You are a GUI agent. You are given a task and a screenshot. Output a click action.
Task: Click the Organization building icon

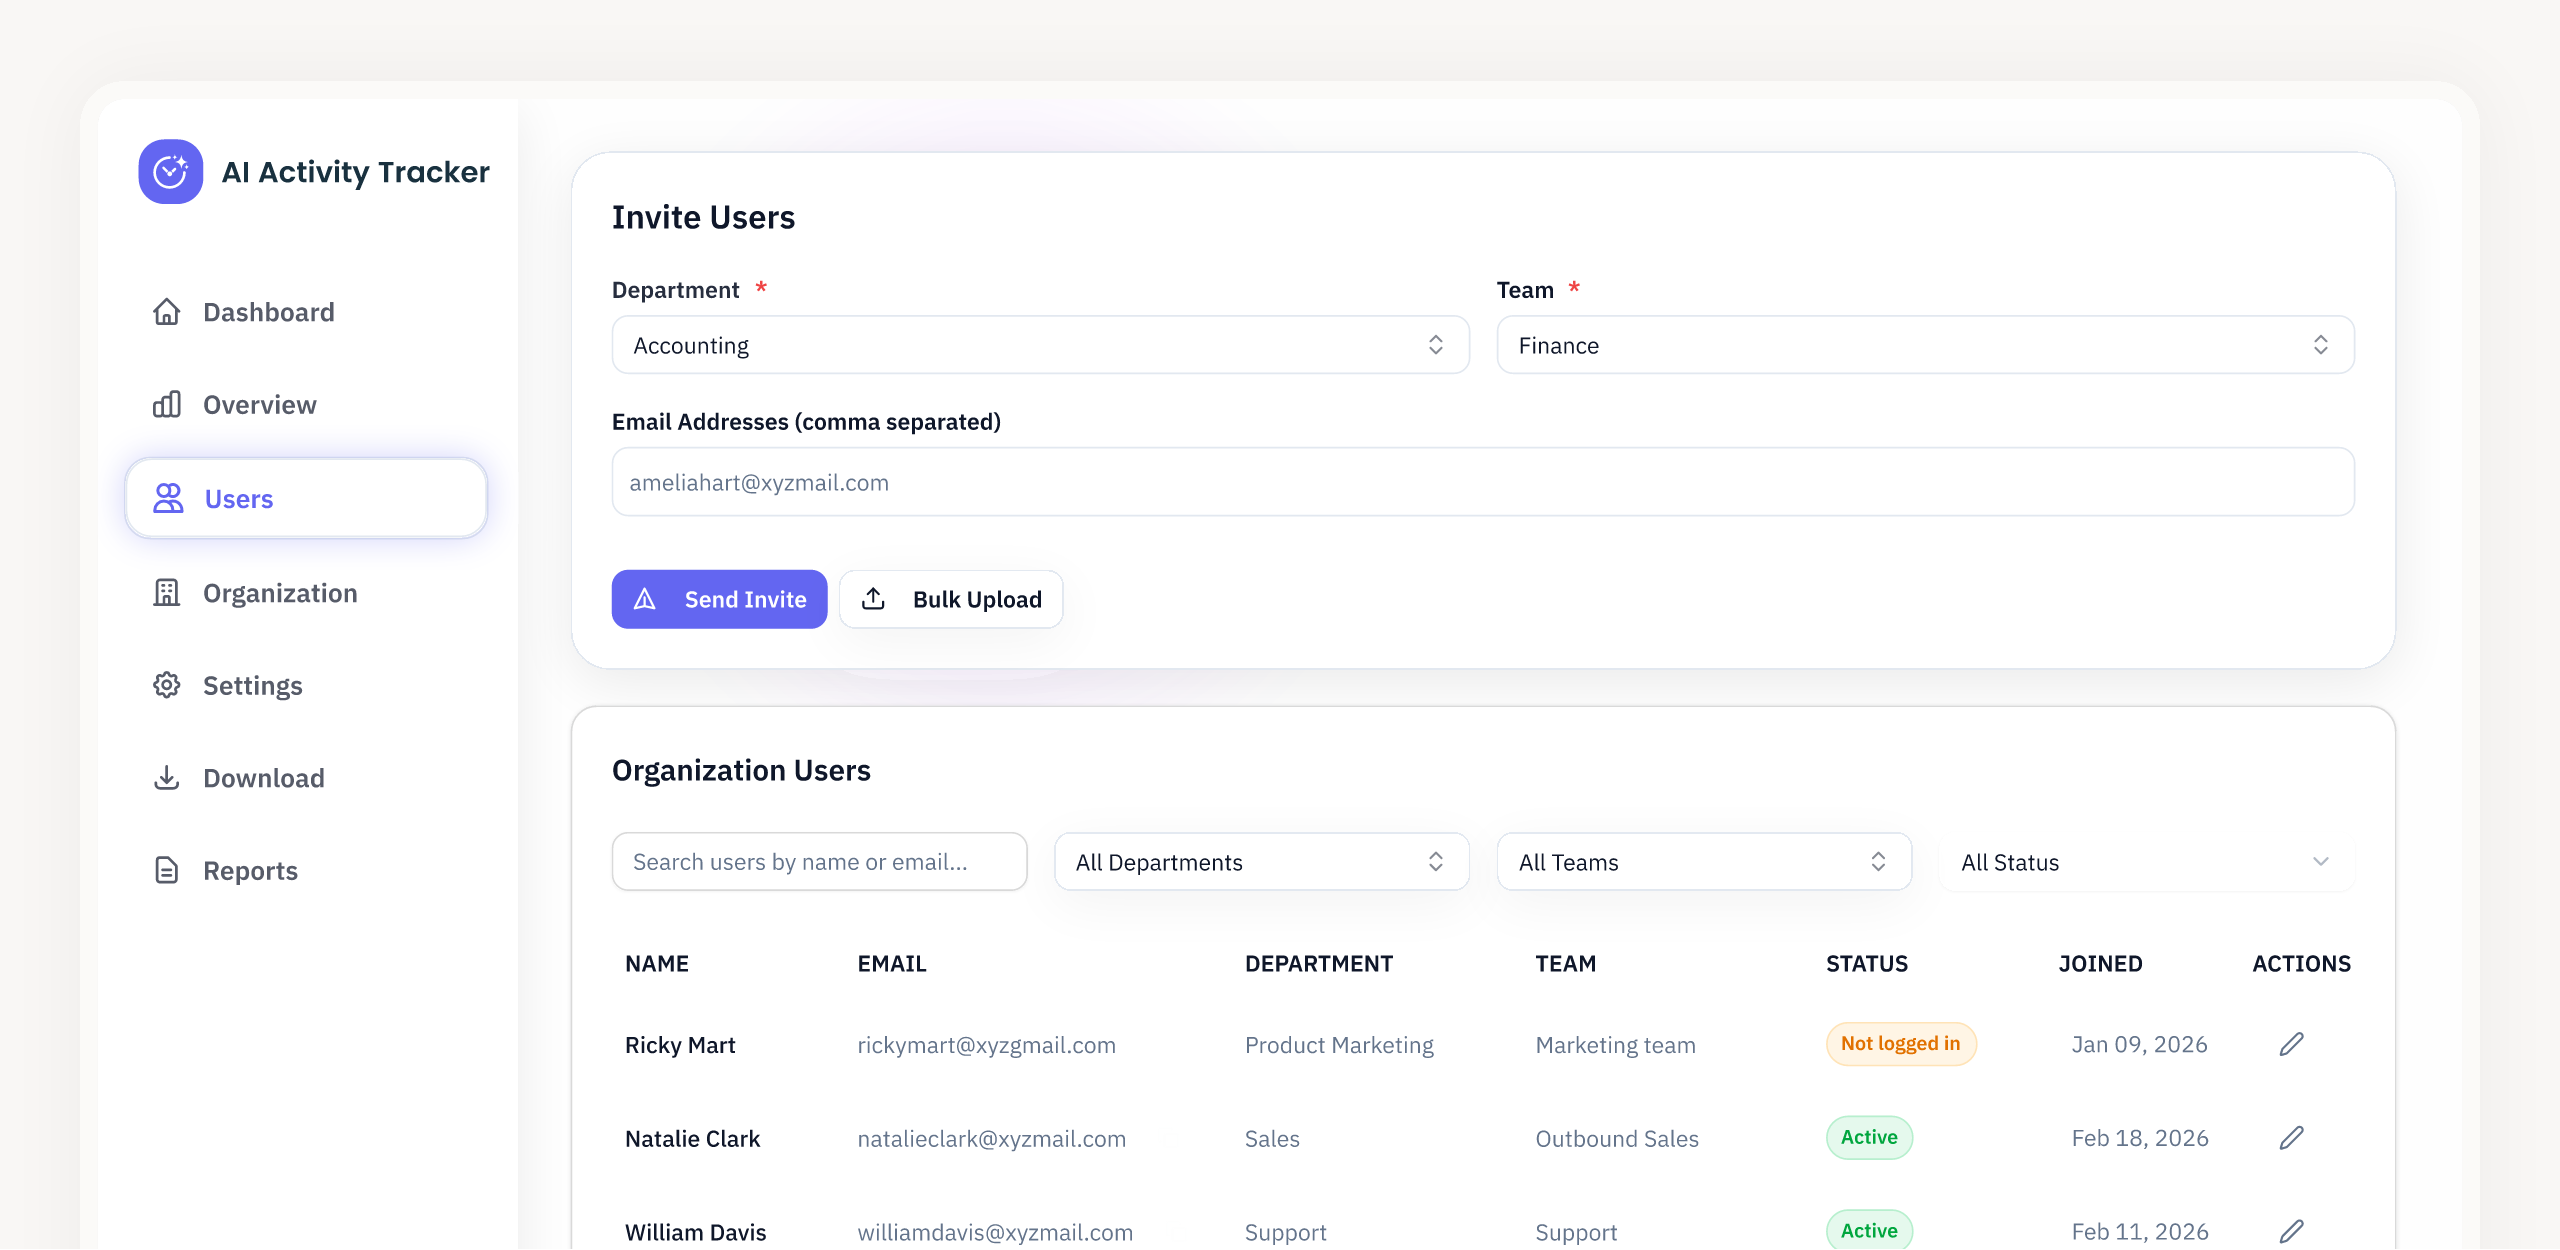(x=166, y=593)
